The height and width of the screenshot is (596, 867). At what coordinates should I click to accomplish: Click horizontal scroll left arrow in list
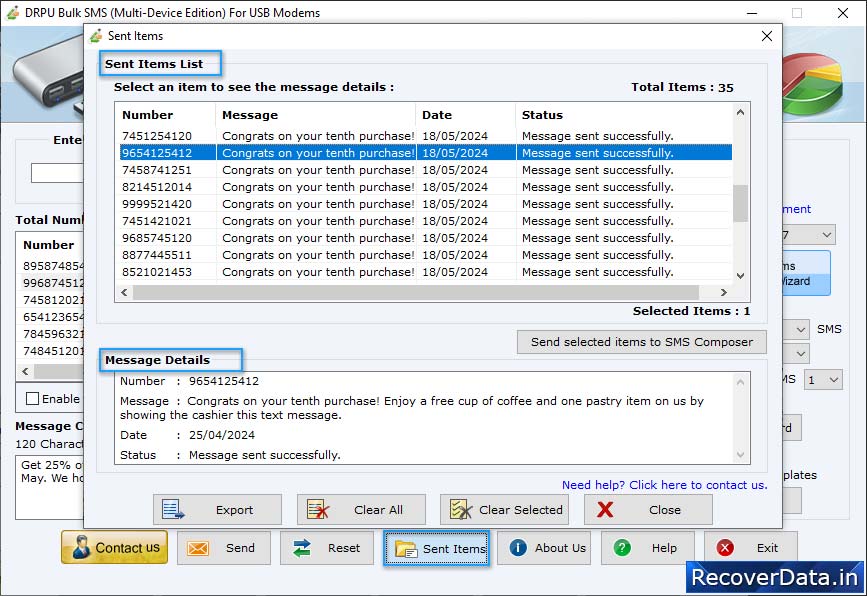tap(124, 292)
